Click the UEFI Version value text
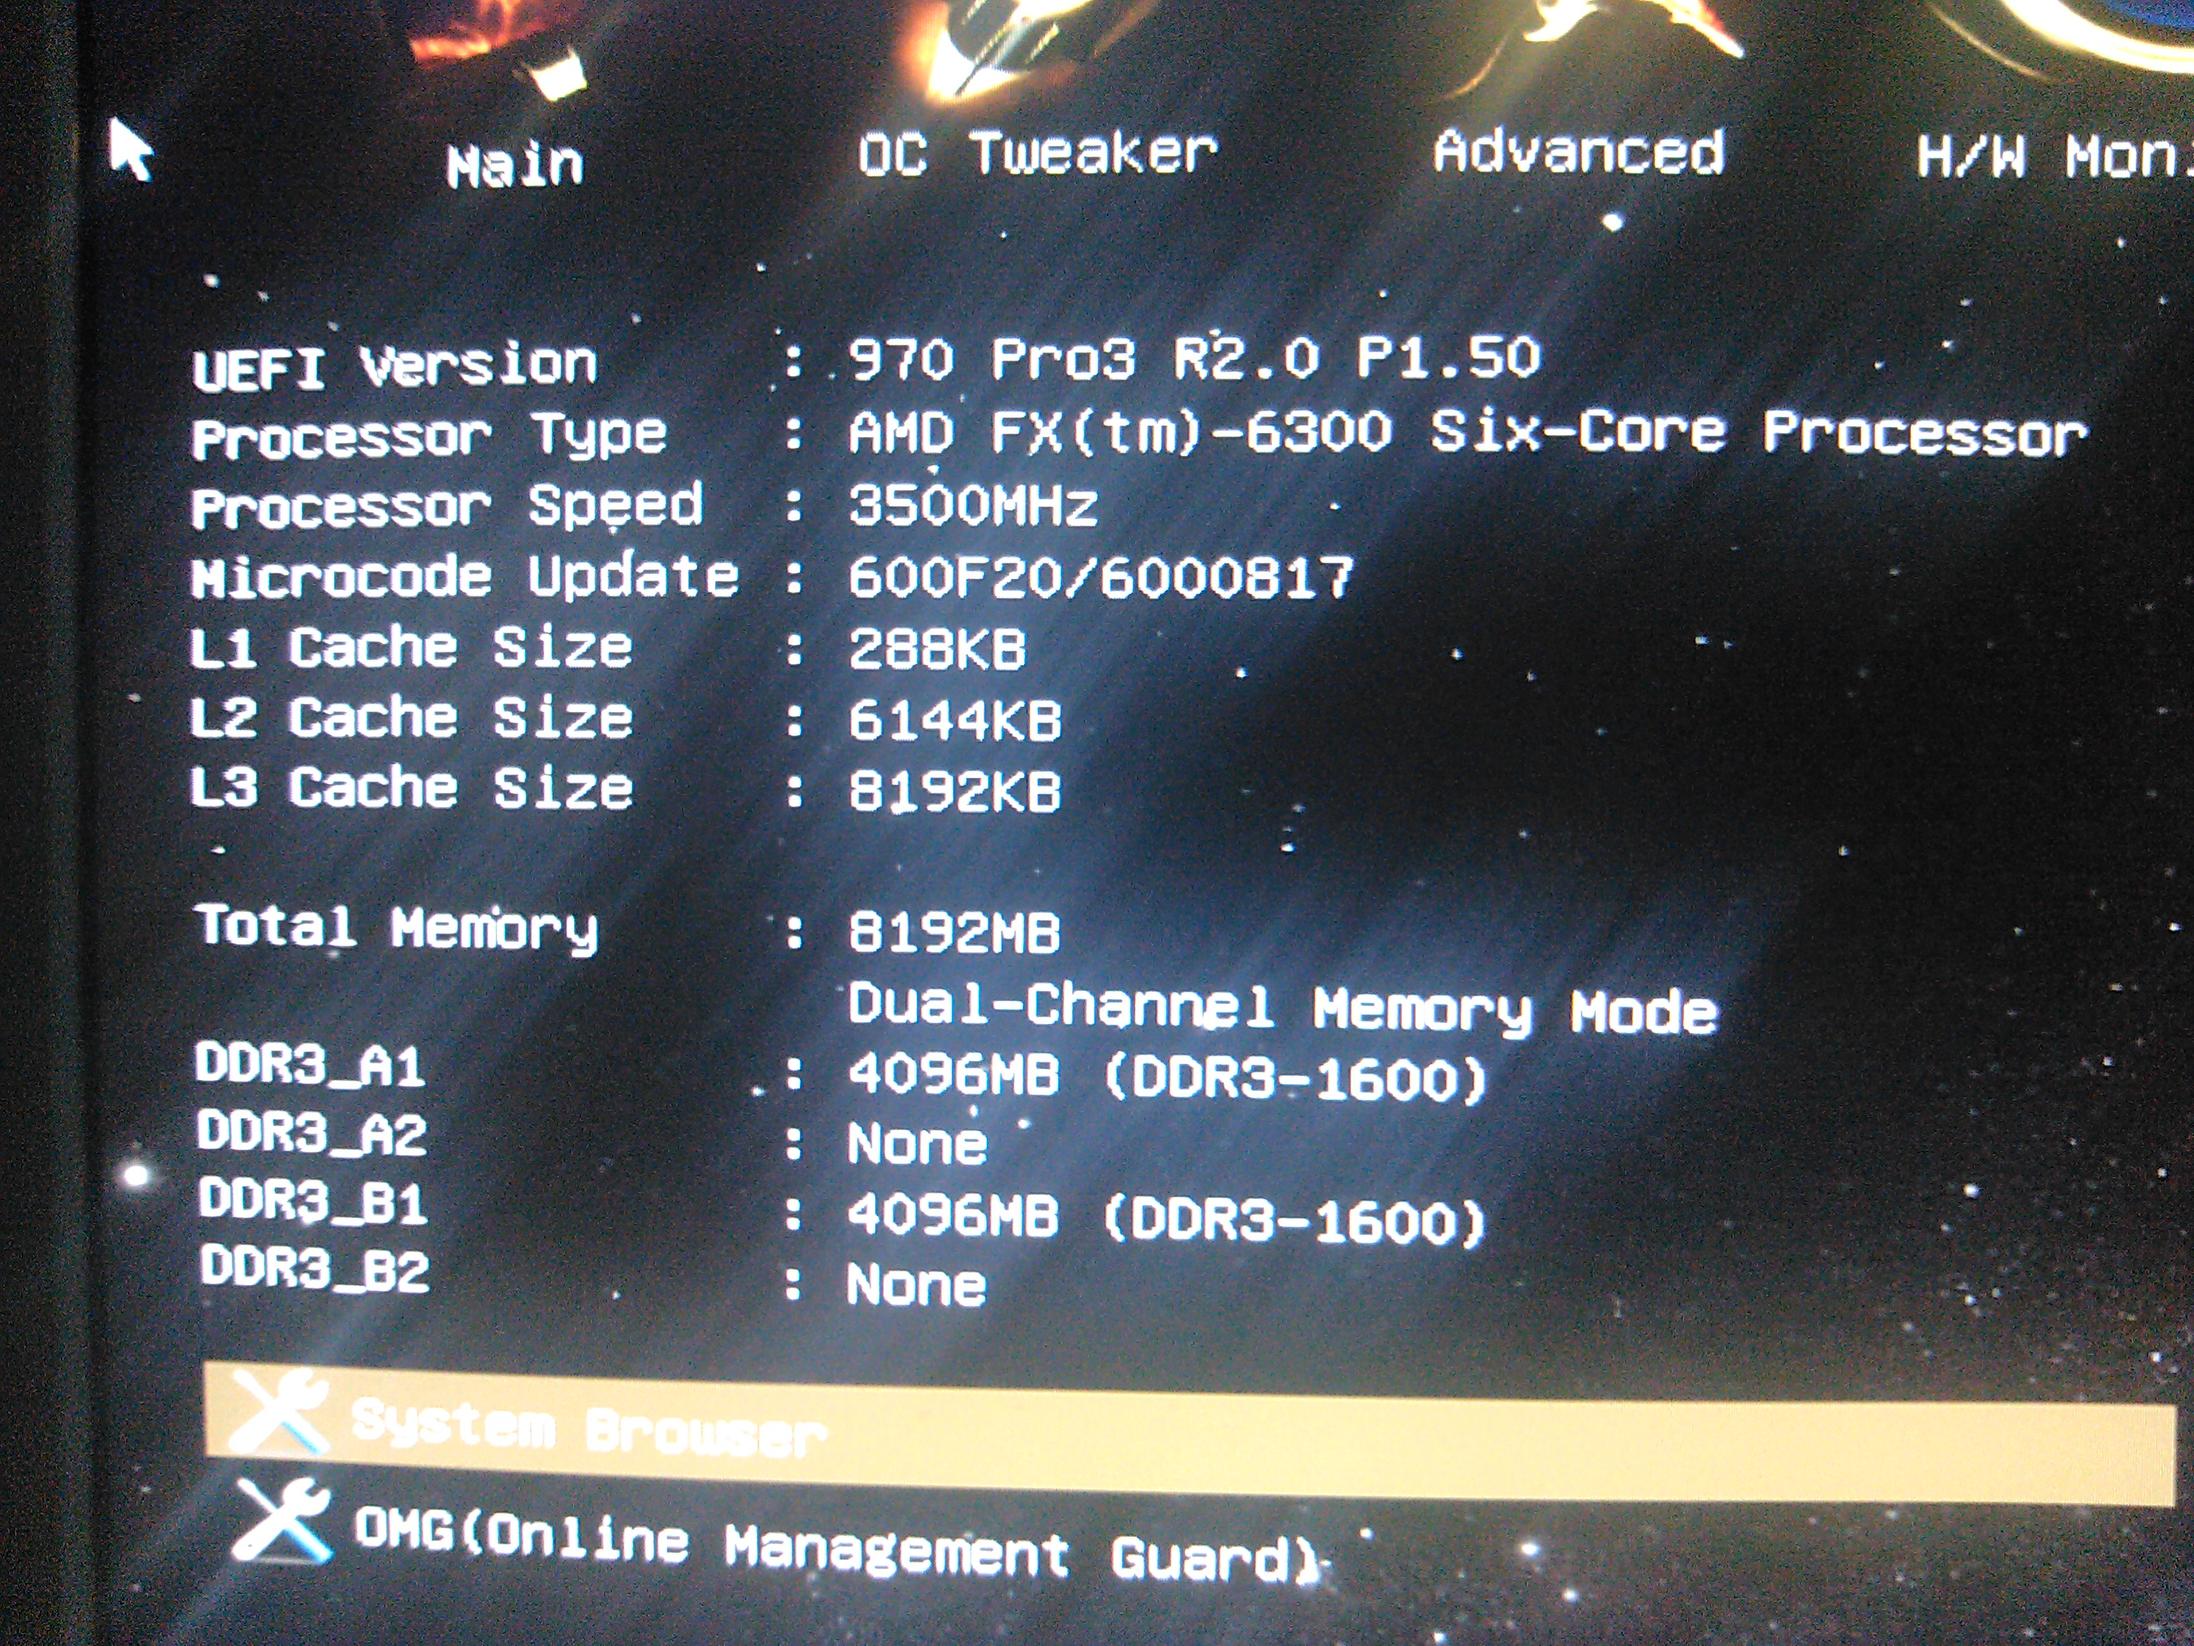This screenshot has width=2194, height=1646. pyautogui.click(x=1194, y=358)
